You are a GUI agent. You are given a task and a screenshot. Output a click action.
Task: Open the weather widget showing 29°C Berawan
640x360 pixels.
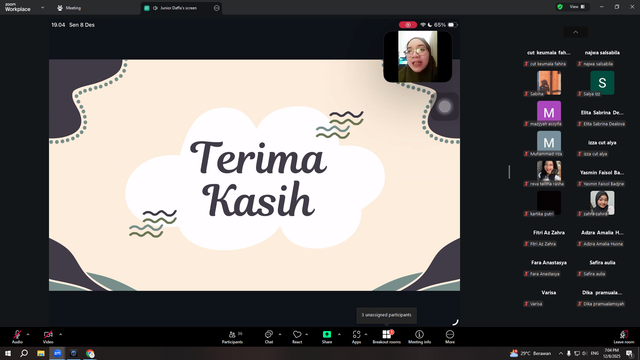coord(530,353)
